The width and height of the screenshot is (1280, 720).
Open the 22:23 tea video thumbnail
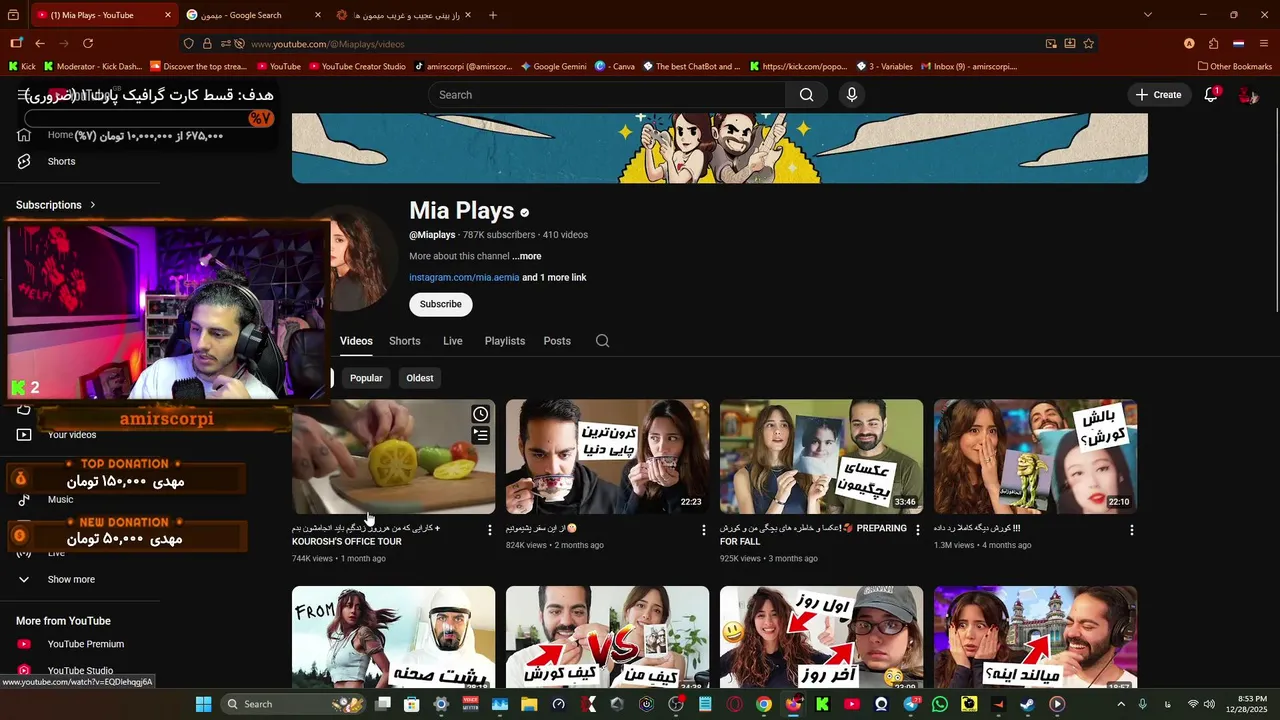pos(607,457)
